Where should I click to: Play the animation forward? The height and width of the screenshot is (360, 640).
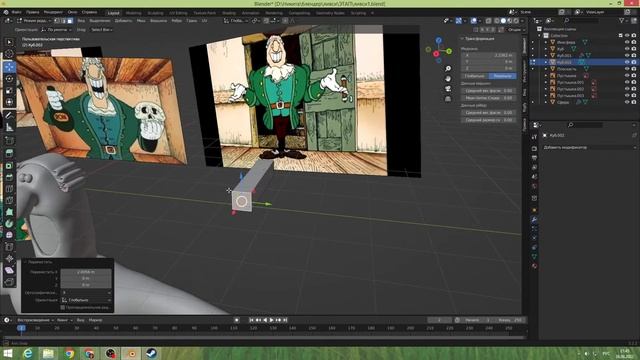coord(272,320)
